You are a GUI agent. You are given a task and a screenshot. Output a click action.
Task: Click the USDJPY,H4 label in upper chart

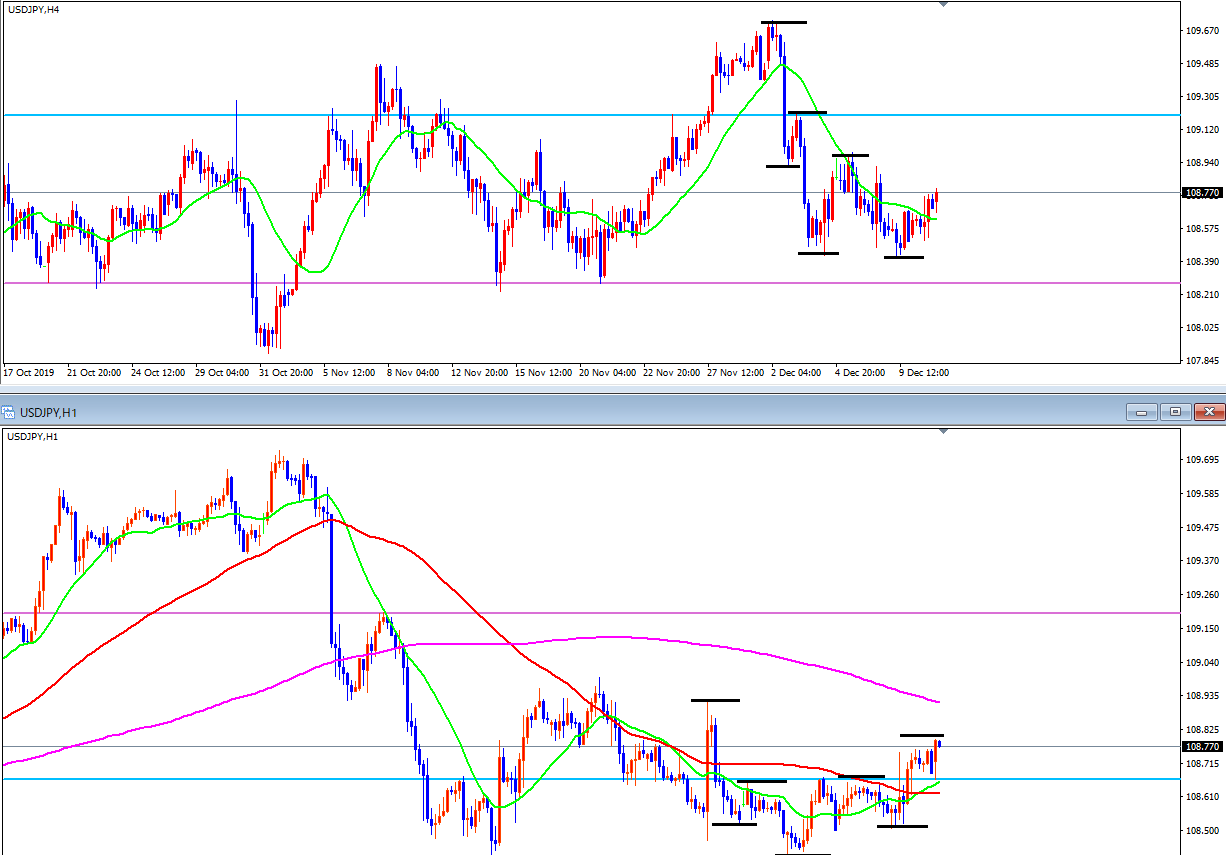pyautogui.click(x=33, y=9)
